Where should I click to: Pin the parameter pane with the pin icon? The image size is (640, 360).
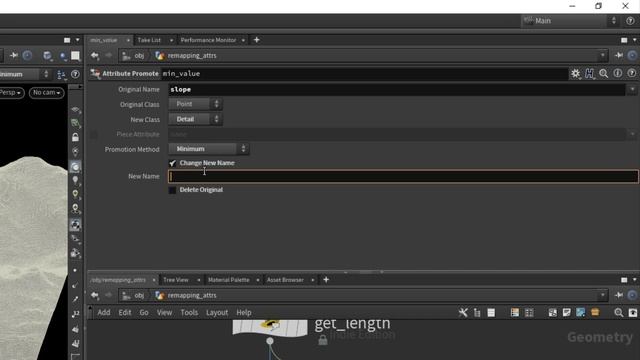[619, 56]
